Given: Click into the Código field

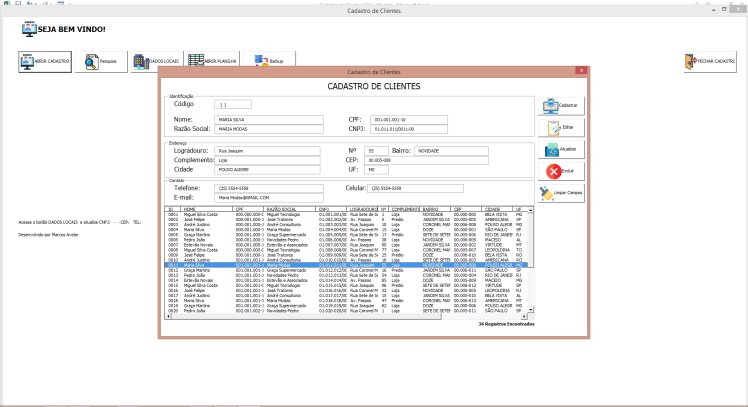Looking at the screenshot, I should (233, 104).
